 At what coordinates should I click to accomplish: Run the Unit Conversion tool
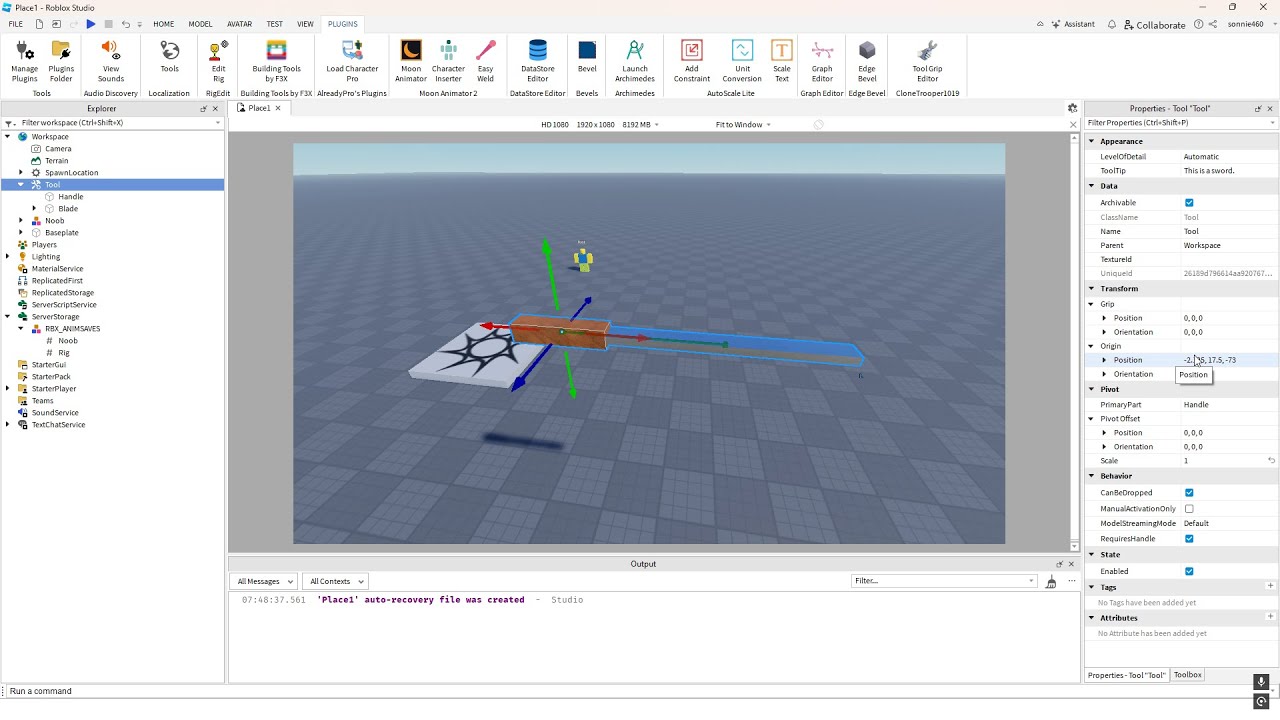tap(742, 62)
